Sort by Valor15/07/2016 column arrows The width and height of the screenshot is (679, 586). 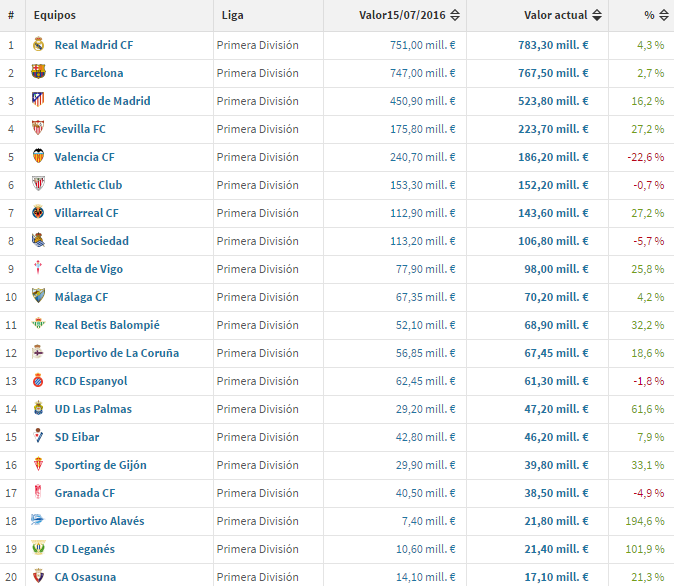coord(455,15)
